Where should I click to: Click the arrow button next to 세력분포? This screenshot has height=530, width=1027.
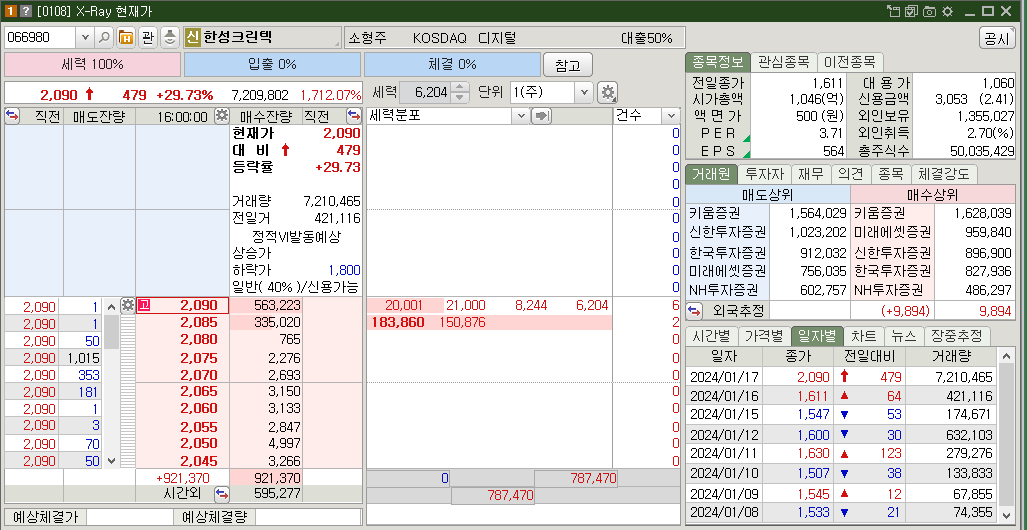coord(542,117)
